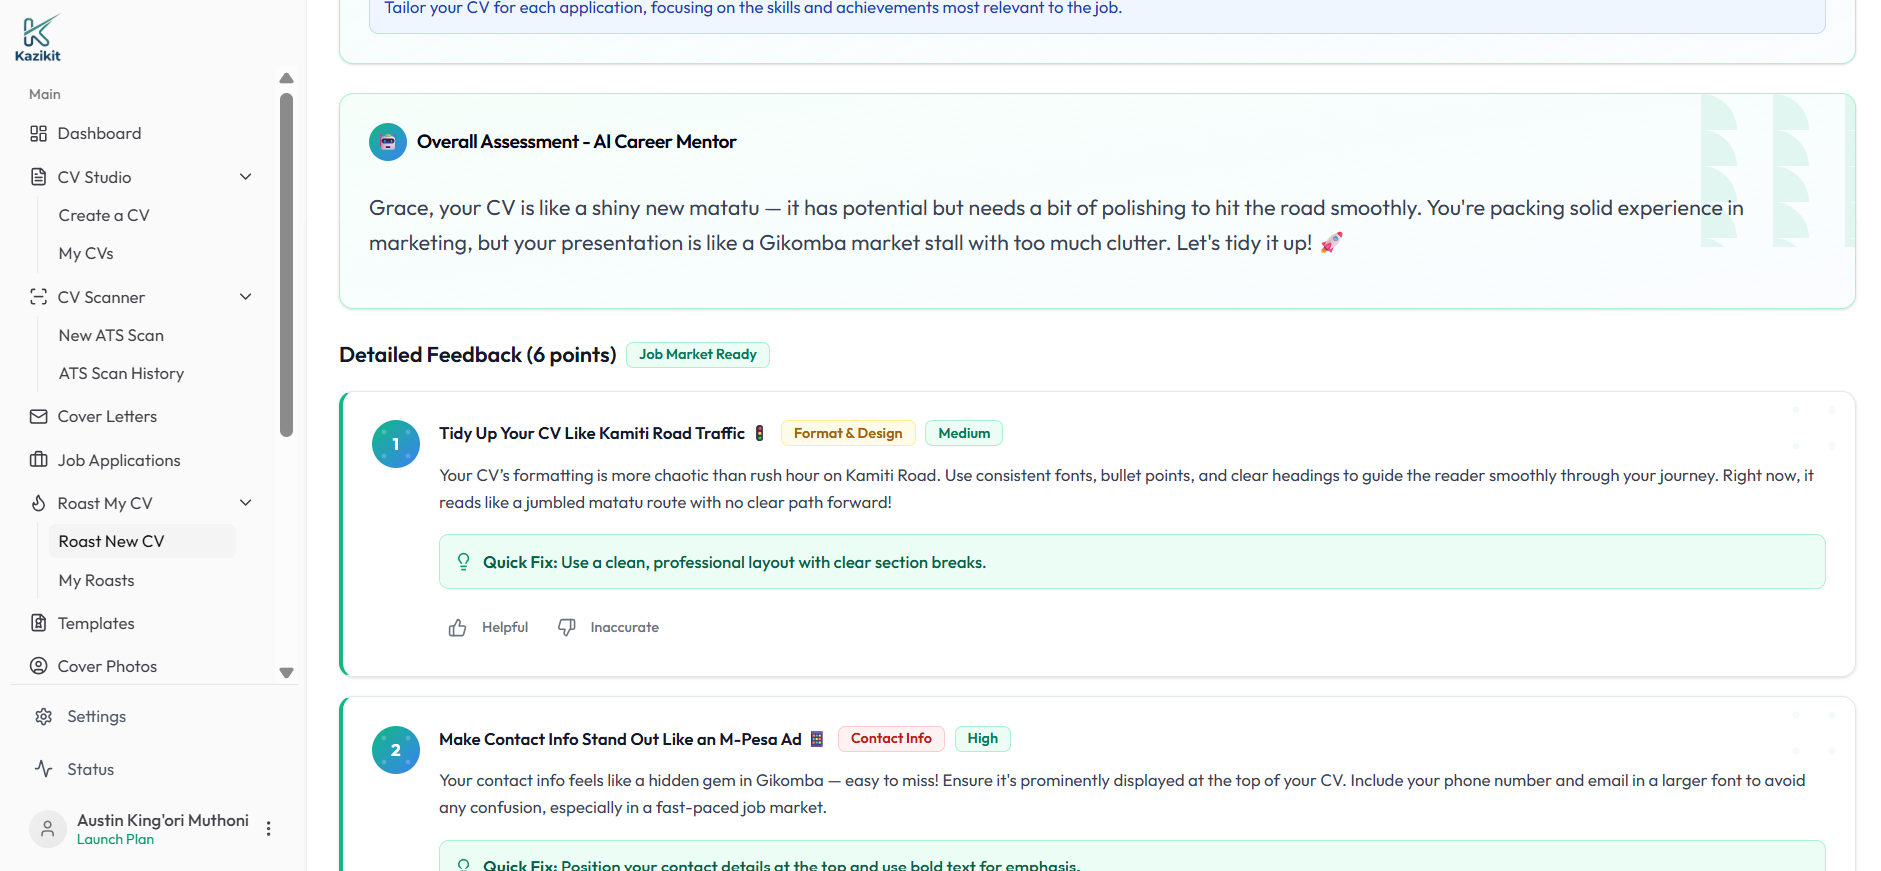Click the number 1 feedback circle

(x=396, y=444)
